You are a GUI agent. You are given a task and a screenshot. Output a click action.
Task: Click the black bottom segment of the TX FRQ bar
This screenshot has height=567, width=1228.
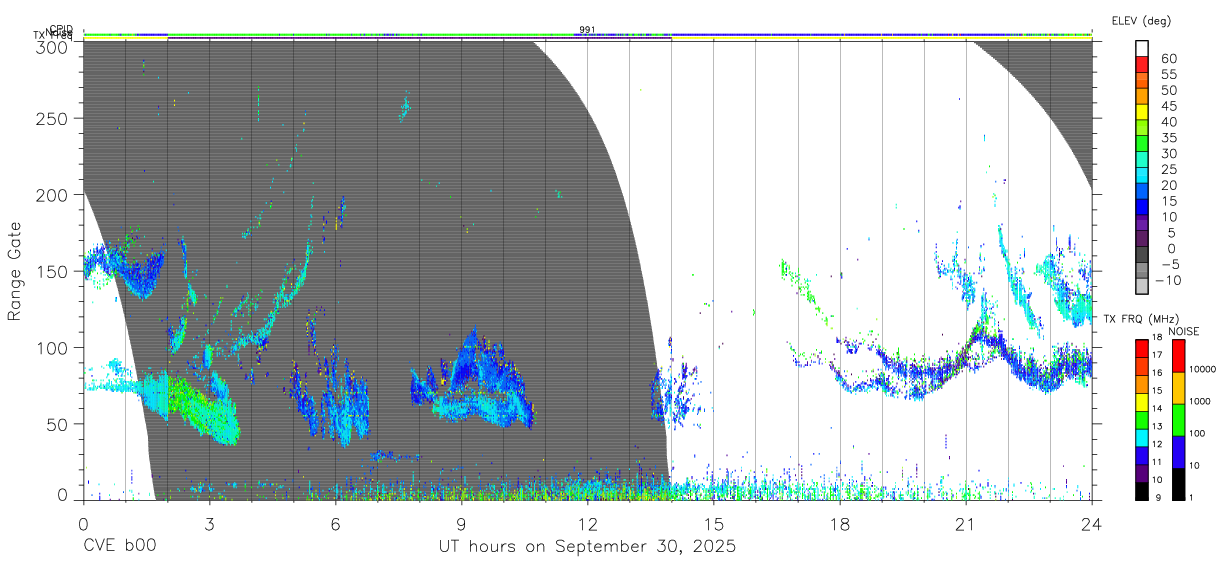(x=1142, y=490)
